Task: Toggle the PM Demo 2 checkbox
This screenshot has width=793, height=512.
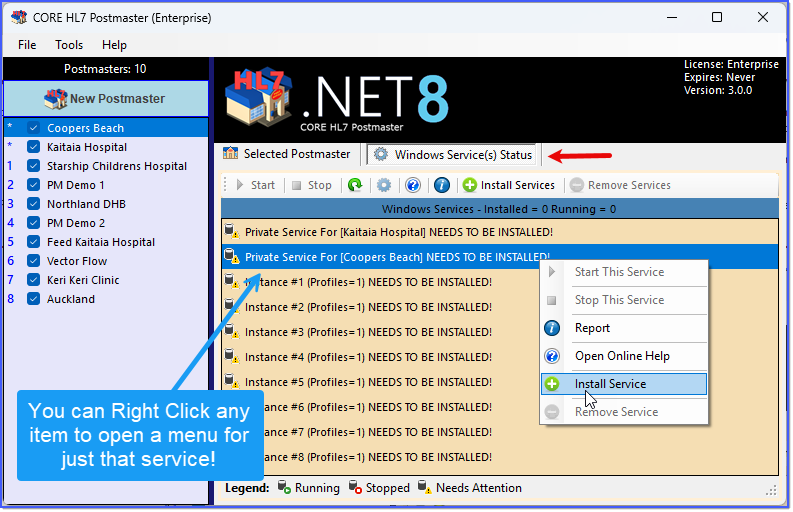Action: (33, 223)
